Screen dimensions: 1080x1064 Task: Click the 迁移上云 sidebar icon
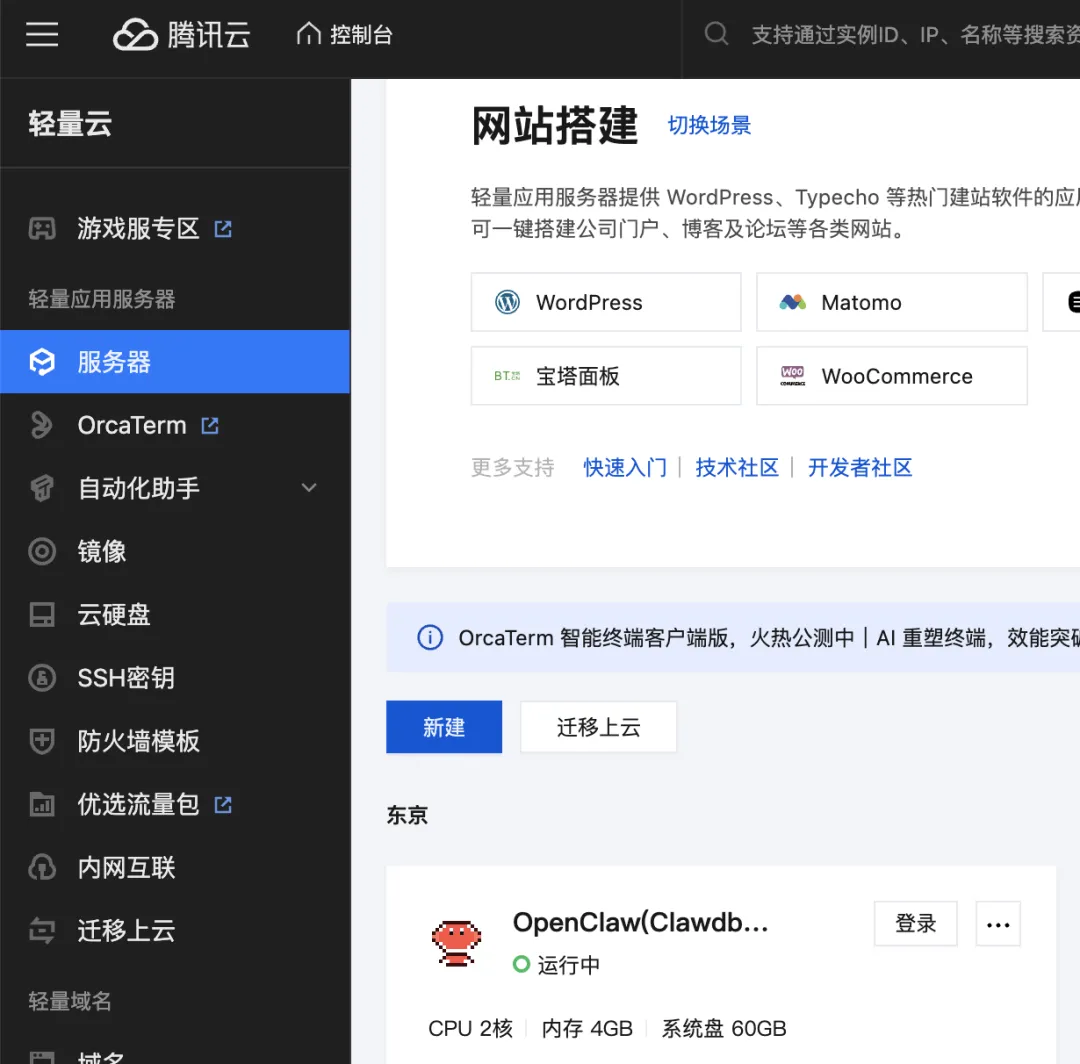tap(42, 931)
